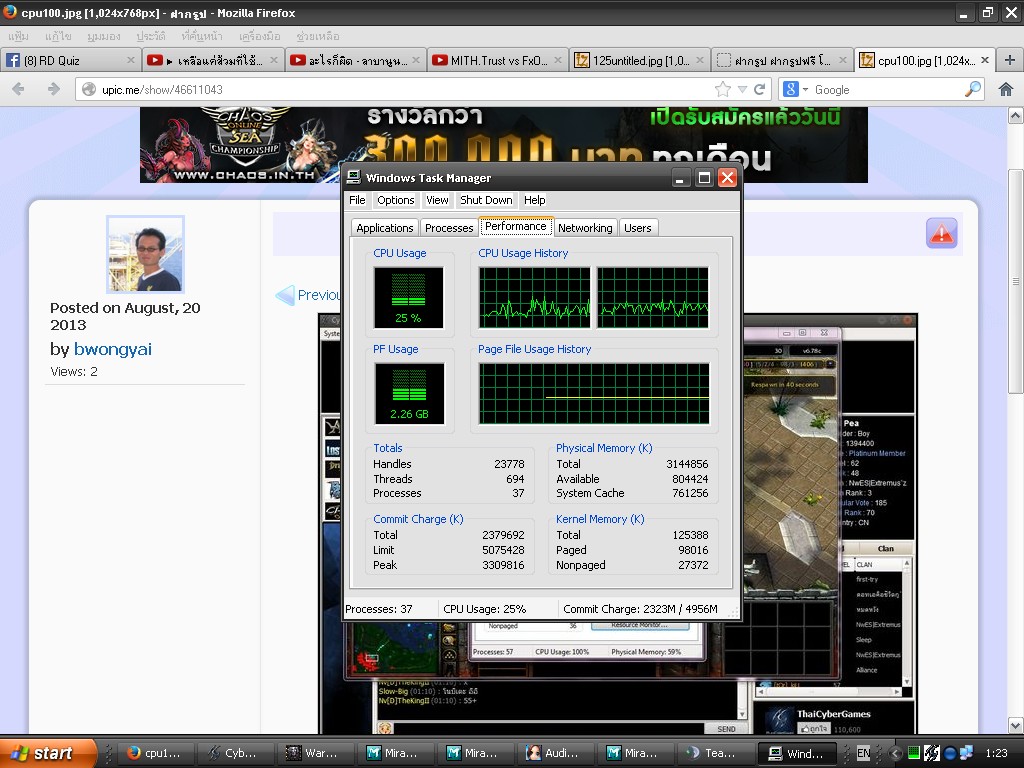Screen dimensions: 1024x768
Task: Switch to the Audi... taskbar button
Action: coord(554,753)
